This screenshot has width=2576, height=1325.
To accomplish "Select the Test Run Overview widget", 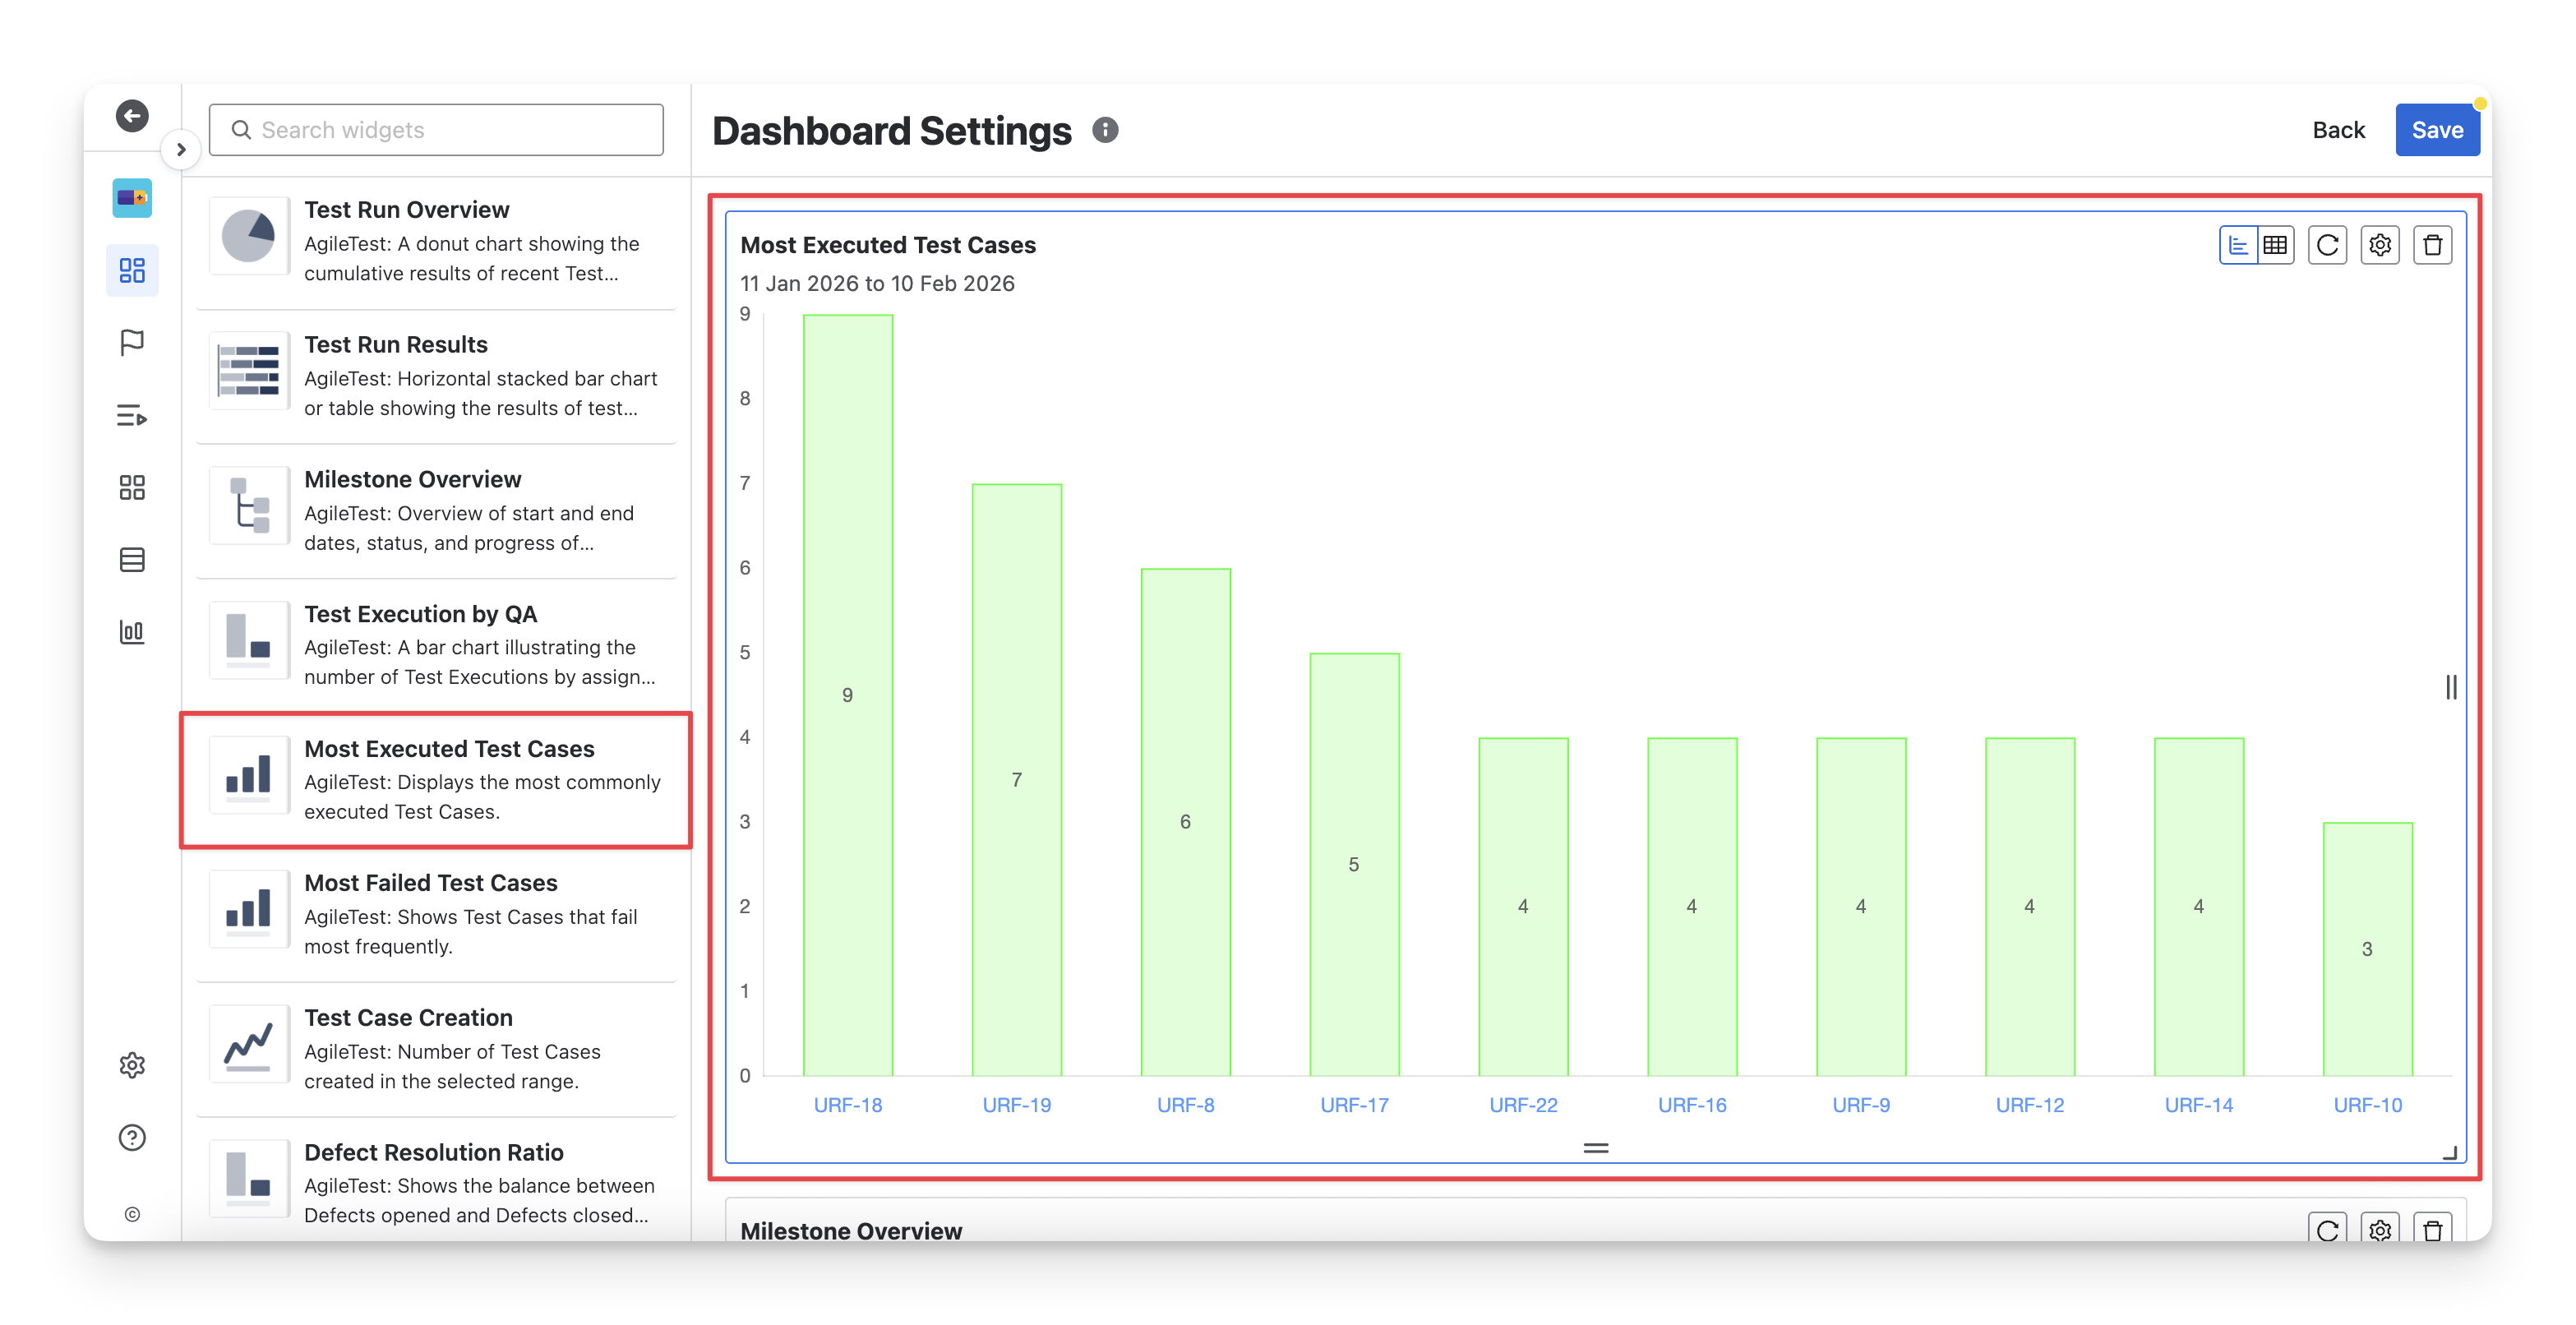I will pos(436,241).
